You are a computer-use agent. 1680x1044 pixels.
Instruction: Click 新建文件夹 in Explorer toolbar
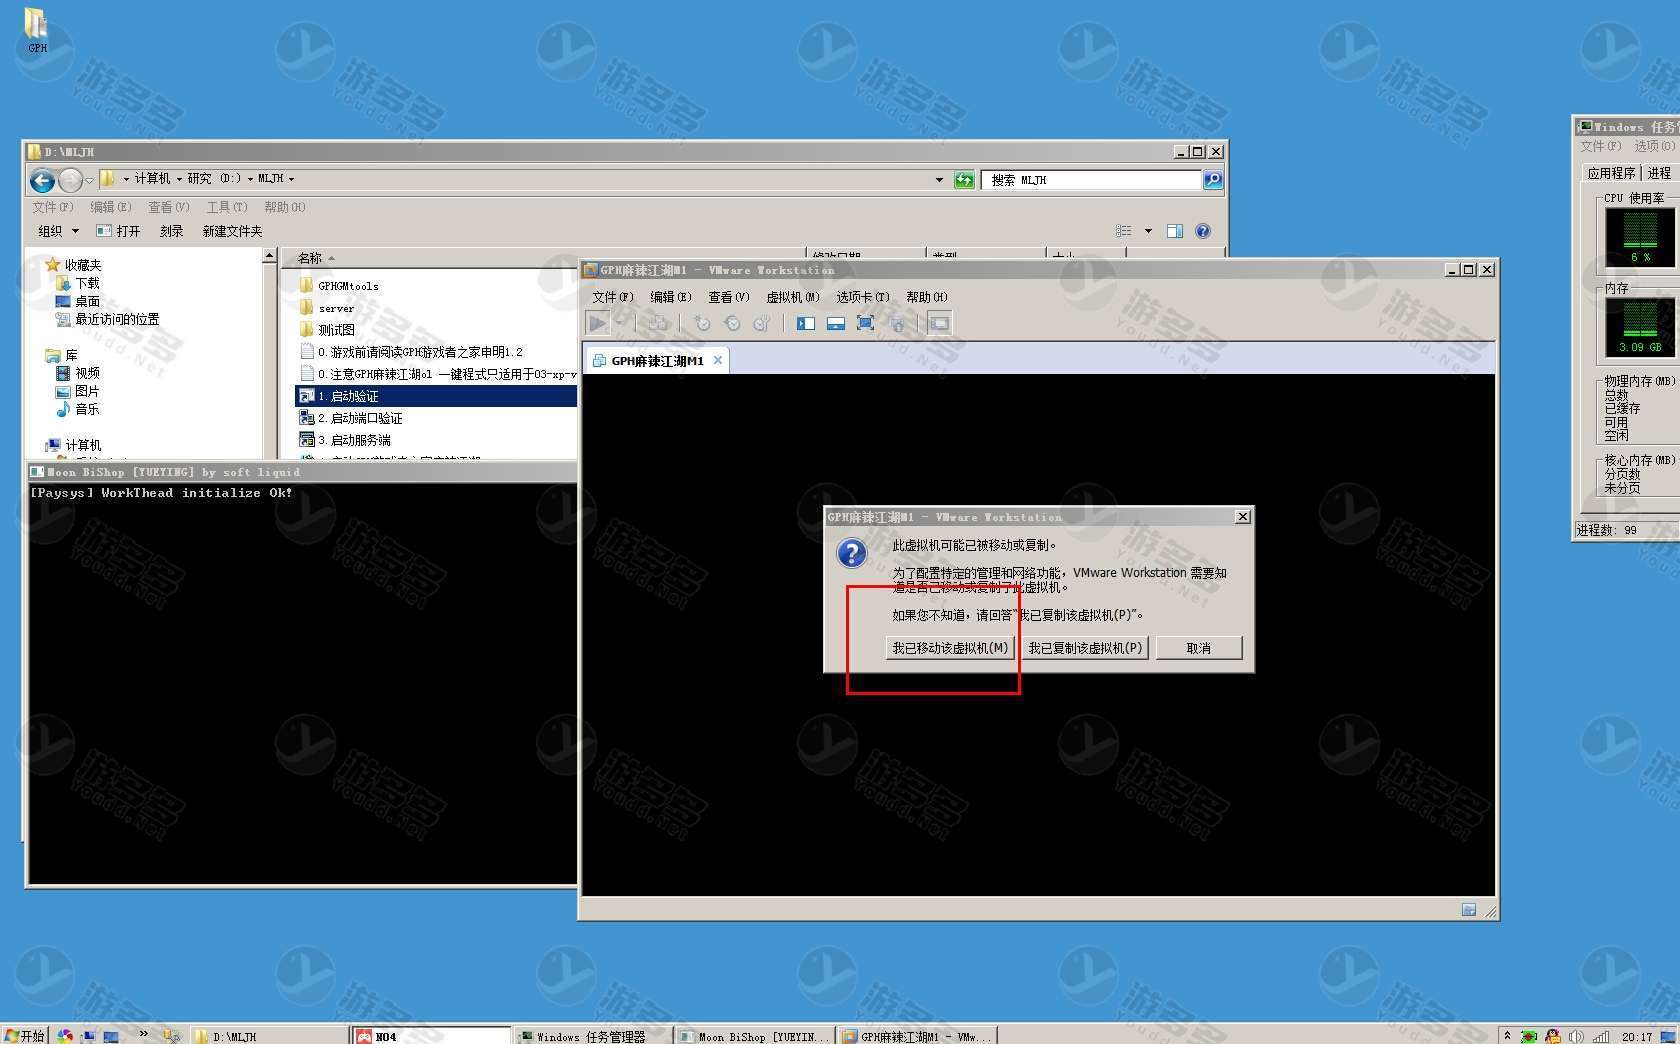click(x=232, y=231)
